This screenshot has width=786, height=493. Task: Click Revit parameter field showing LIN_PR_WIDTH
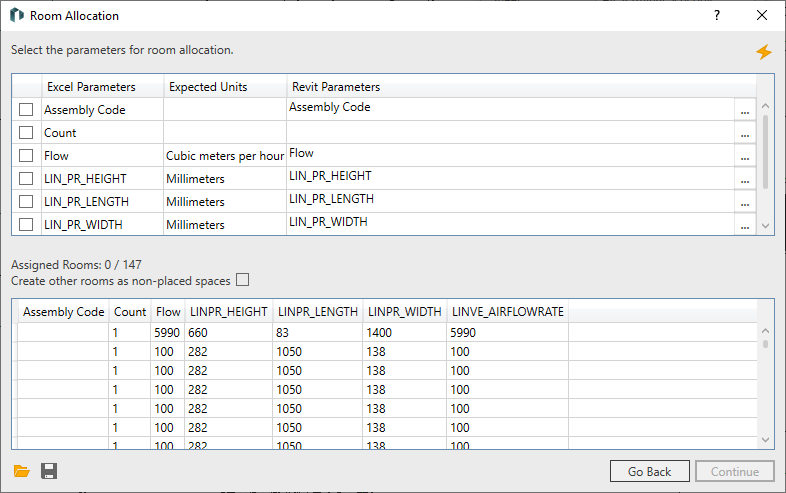[510, 224]
